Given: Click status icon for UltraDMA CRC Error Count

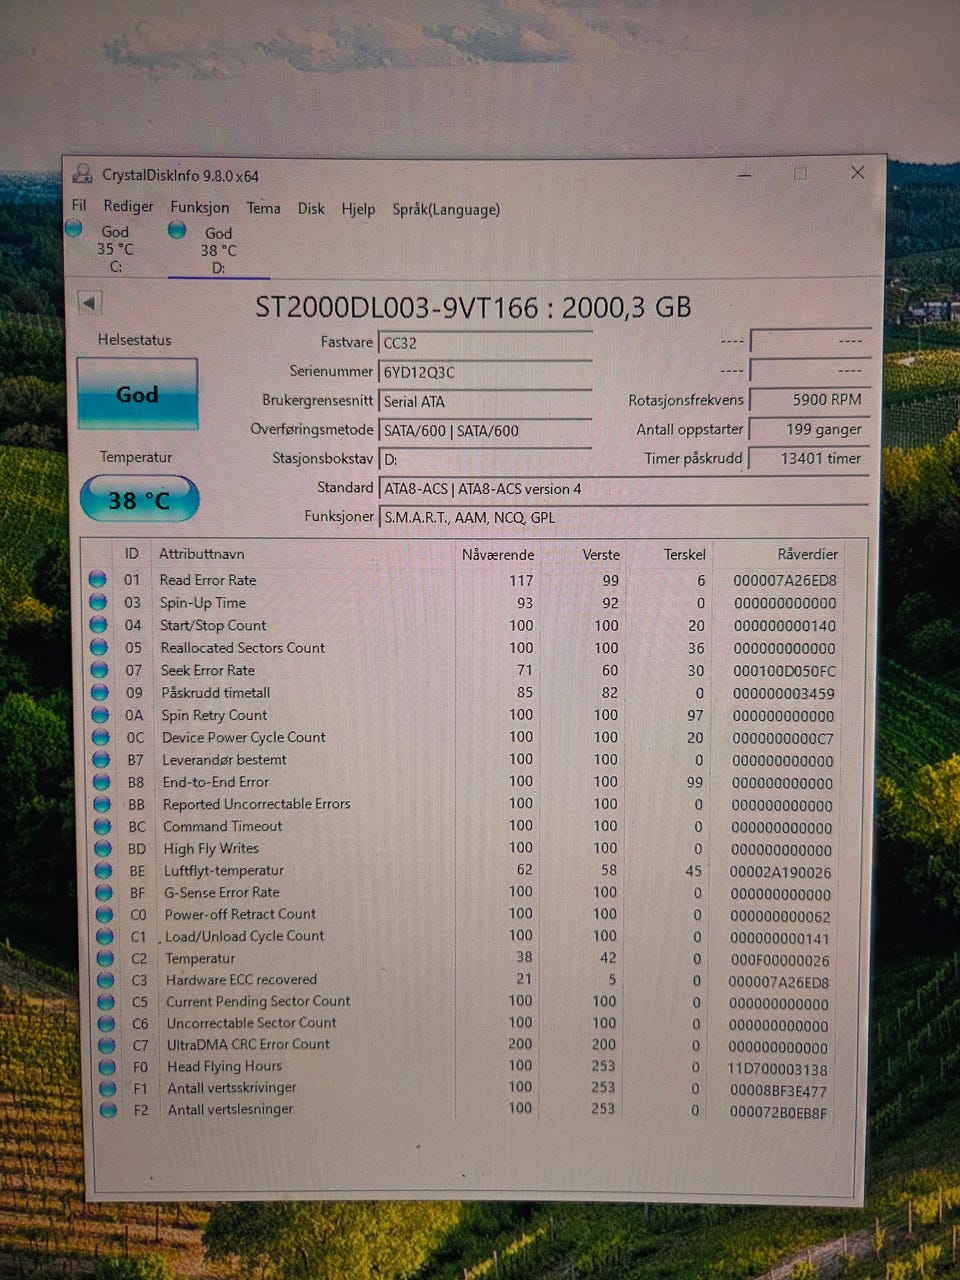Looking at the screenshot, I should [x=107, y=1045].
